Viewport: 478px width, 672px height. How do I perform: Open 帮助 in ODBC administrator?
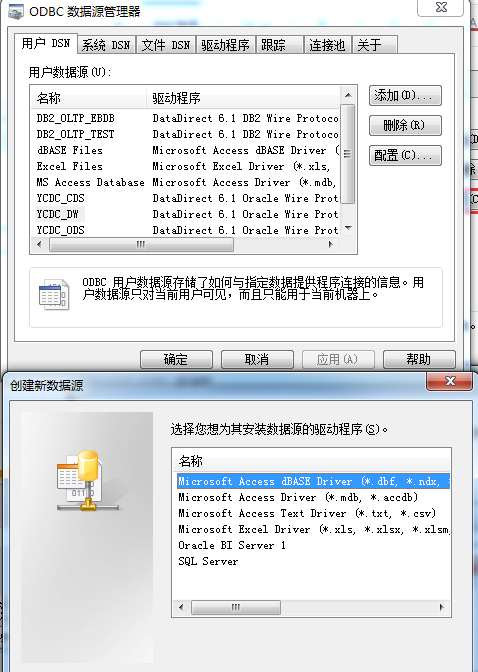(x=419, y=359)
